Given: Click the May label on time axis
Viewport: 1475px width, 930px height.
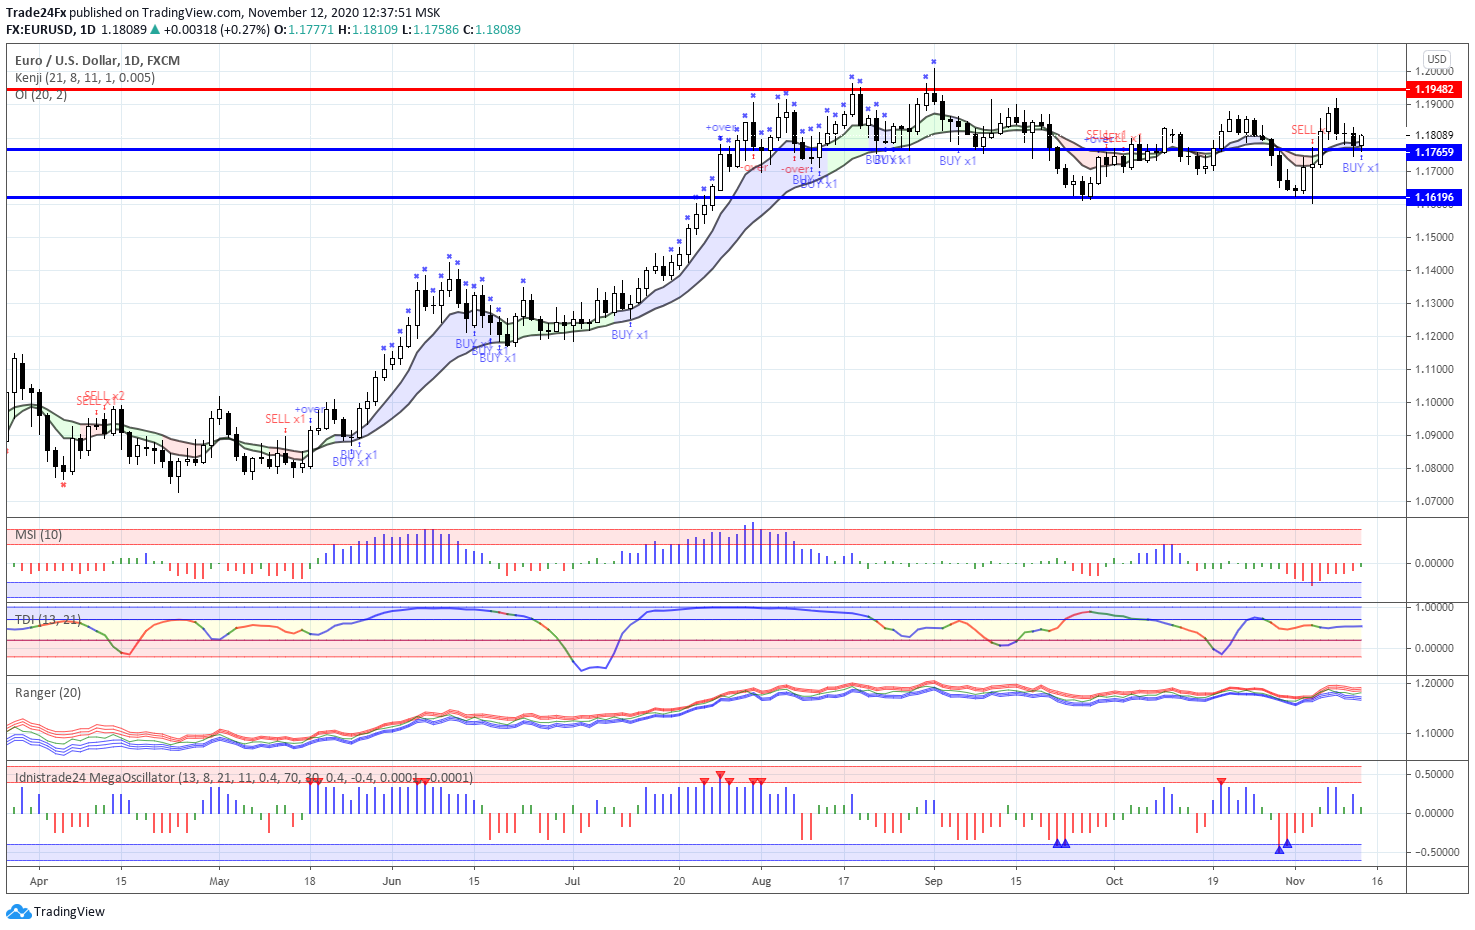Looking at the screenshot, I should pyautogui.click(x=219, y=882).
